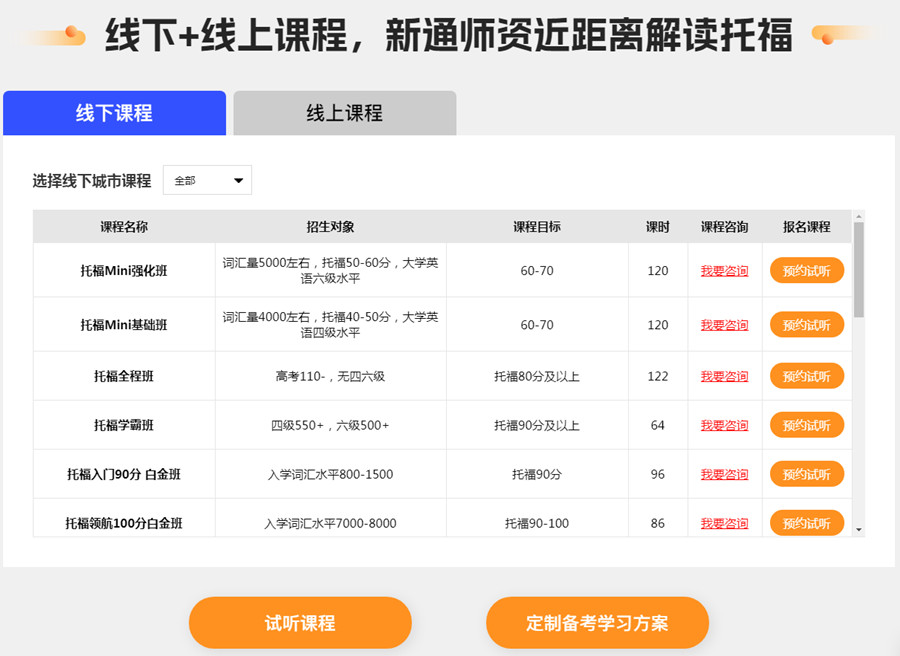Click 我要咨询 link for 托福领航100分白金班
The height and width of the screenshot is (656, 900).
pos(724,524)
